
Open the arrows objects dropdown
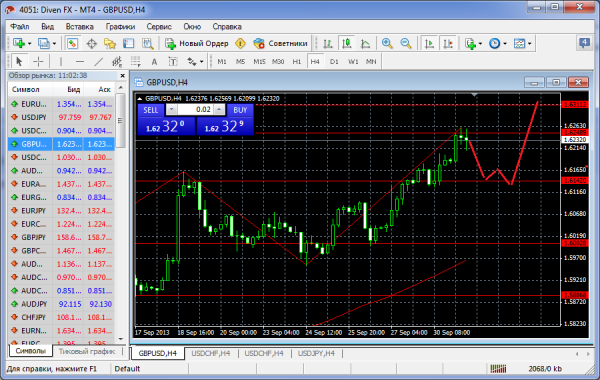point(195,62)
